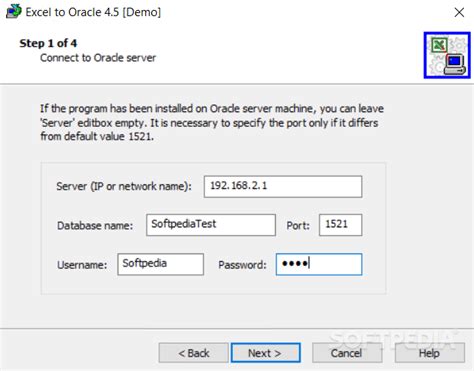
Task: Click the 'Database name:' label
Action: pyautogui.click(x=95, y=226)
